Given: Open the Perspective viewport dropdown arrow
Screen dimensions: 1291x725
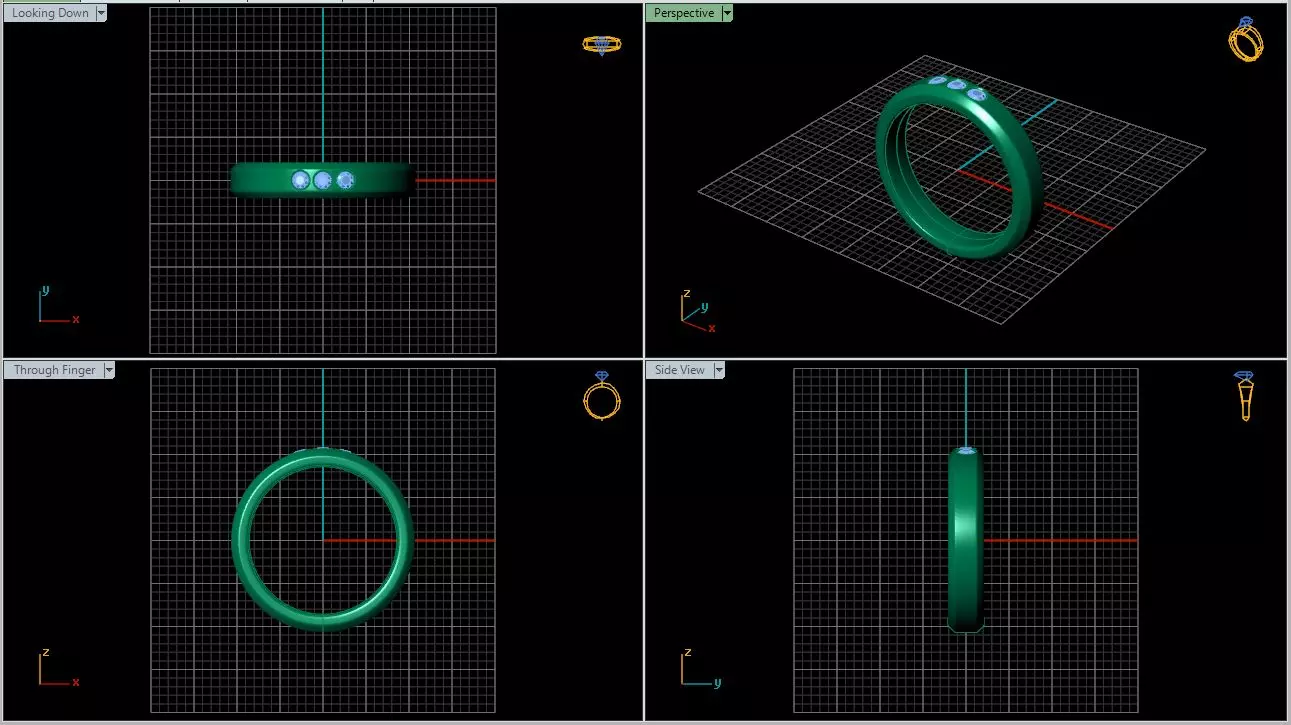Looking at the screenshot, I should pos(727,13).
